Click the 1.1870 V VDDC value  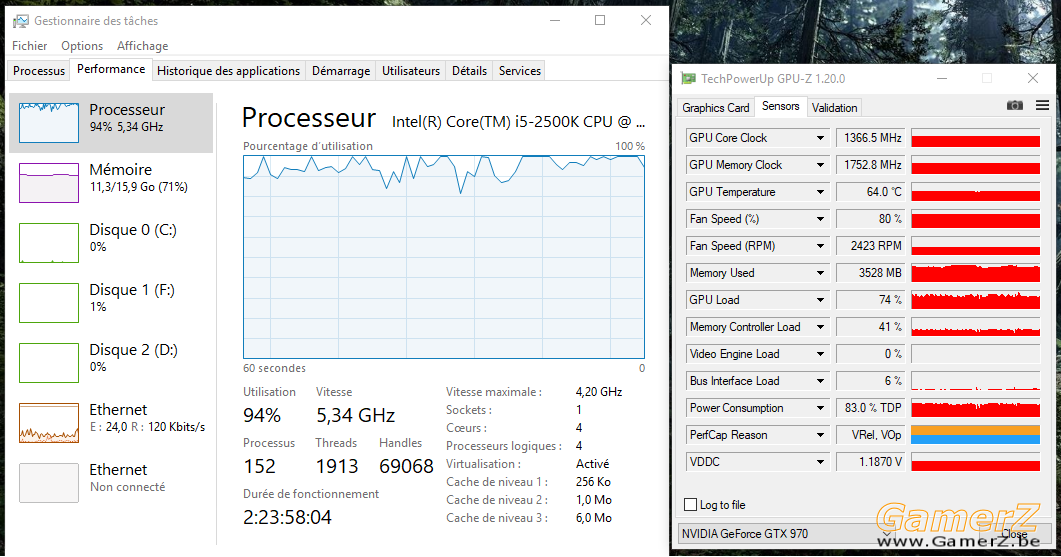pos(871,462)
